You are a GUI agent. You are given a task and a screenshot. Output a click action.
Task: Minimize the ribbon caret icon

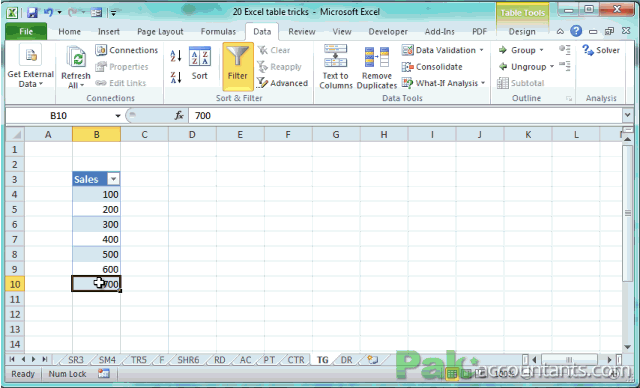(560, 31)
